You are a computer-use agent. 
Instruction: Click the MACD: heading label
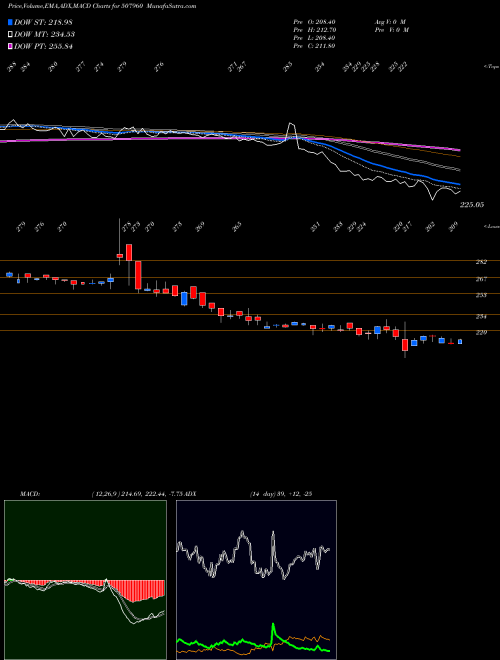pyautogui.click(x=29, y=494)
